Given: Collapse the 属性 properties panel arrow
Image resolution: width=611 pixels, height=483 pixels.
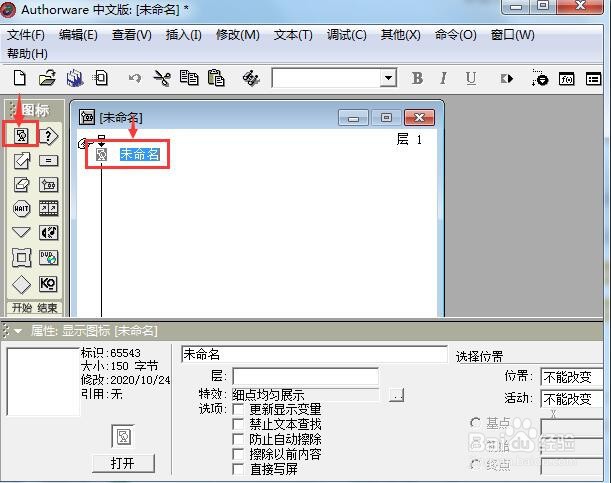Looking at the screenshot, I should point(18,331).
